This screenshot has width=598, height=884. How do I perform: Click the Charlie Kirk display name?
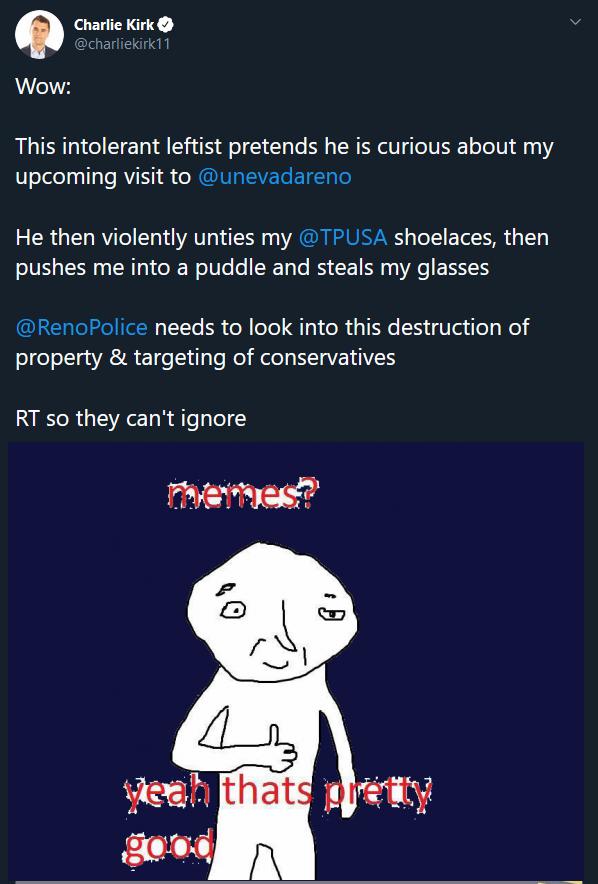(x=114, y=25)
